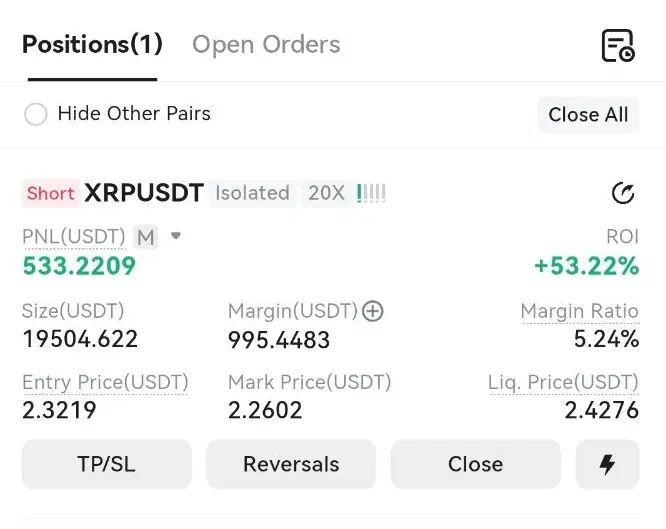Expand the PNL type dropdown arrow
Image resolution: width=666 pixels, height=529 pixels.
[176, 235]
